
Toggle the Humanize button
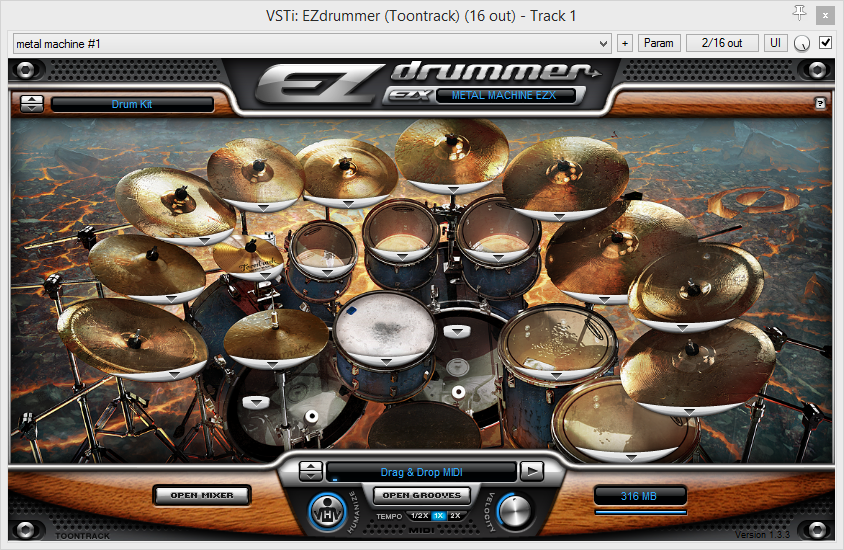pos(327,512)
